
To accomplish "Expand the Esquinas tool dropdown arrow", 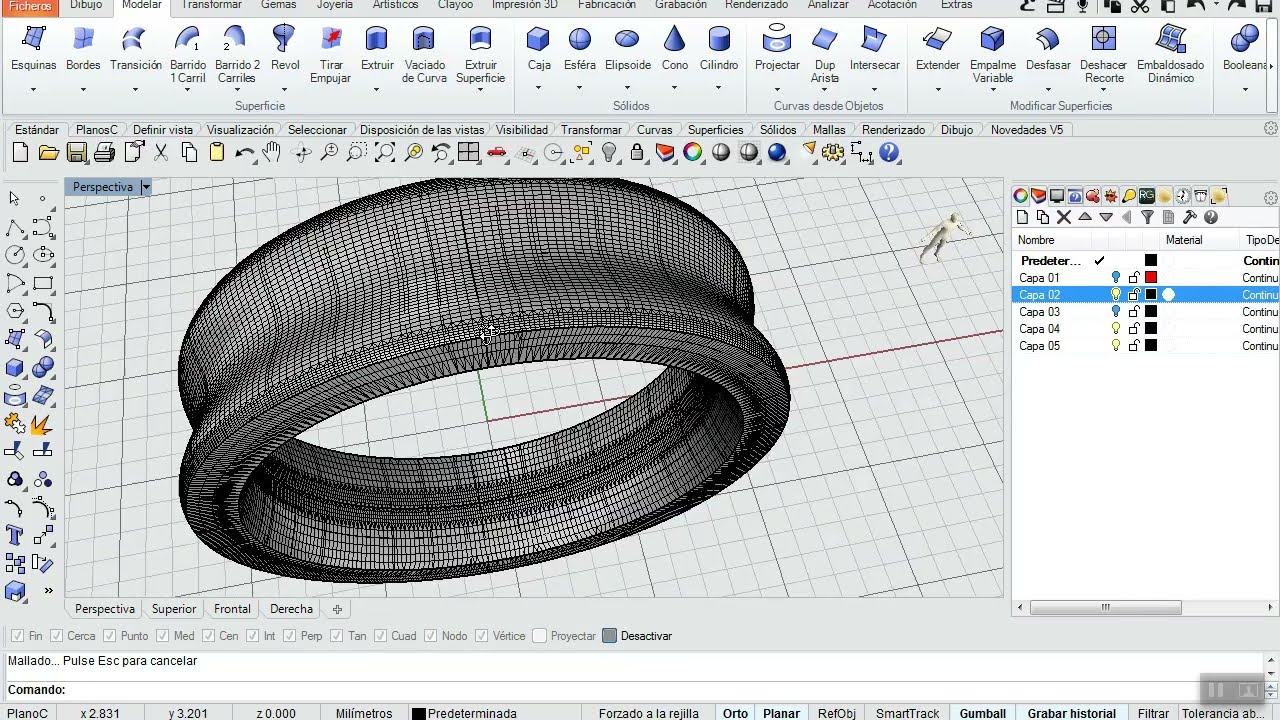I will pyautogui.click(x=33, y=89).
